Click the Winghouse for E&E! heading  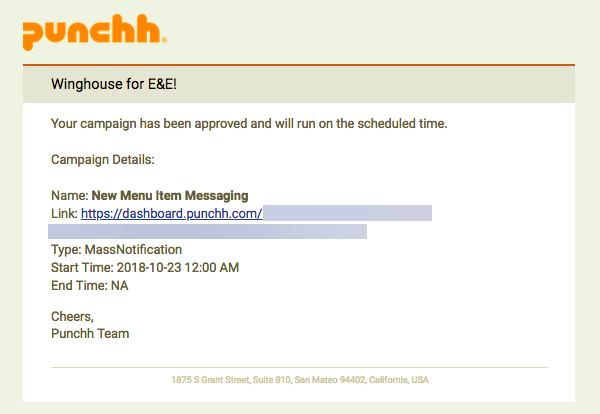click(x=114, y=84)
